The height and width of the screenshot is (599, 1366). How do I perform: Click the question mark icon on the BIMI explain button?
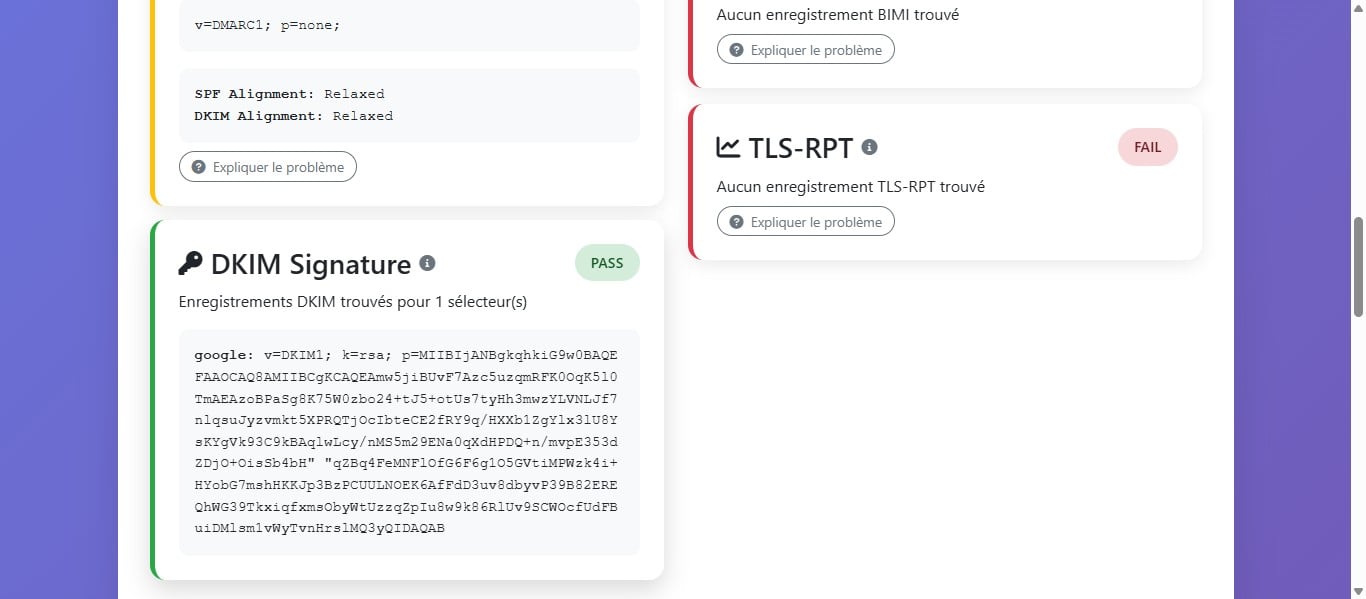pyautogui.click(x=737, y=49)
